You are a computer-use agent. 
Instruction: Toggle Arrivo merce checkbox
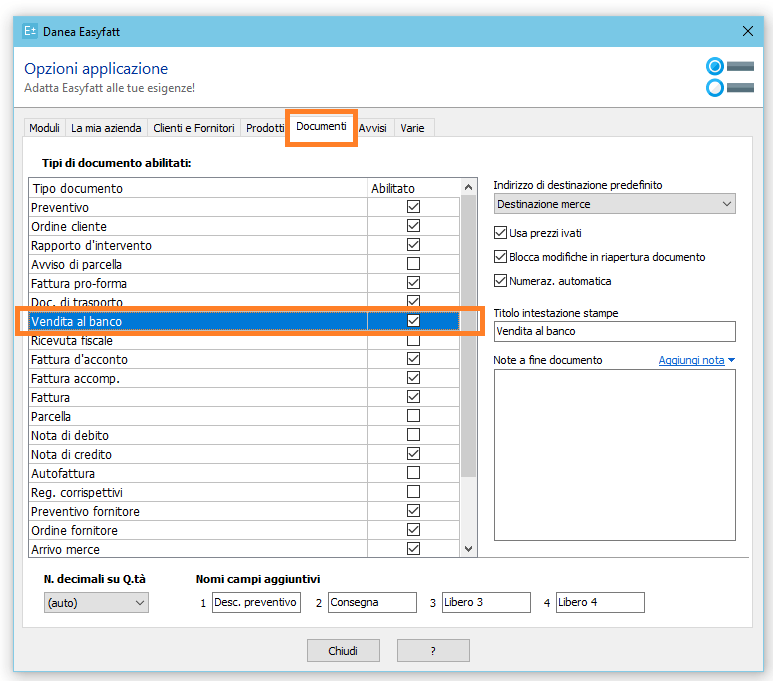tap(413, 548)
